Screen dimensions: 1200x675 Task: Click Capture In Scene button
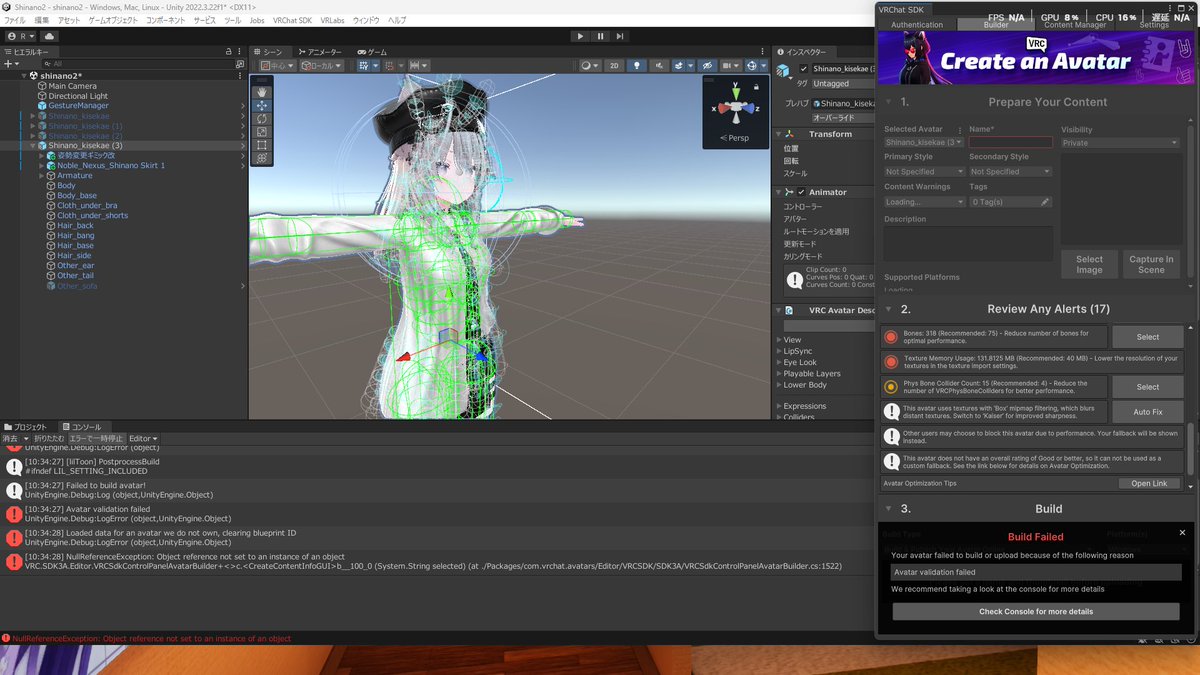(x=1151, y=264)
